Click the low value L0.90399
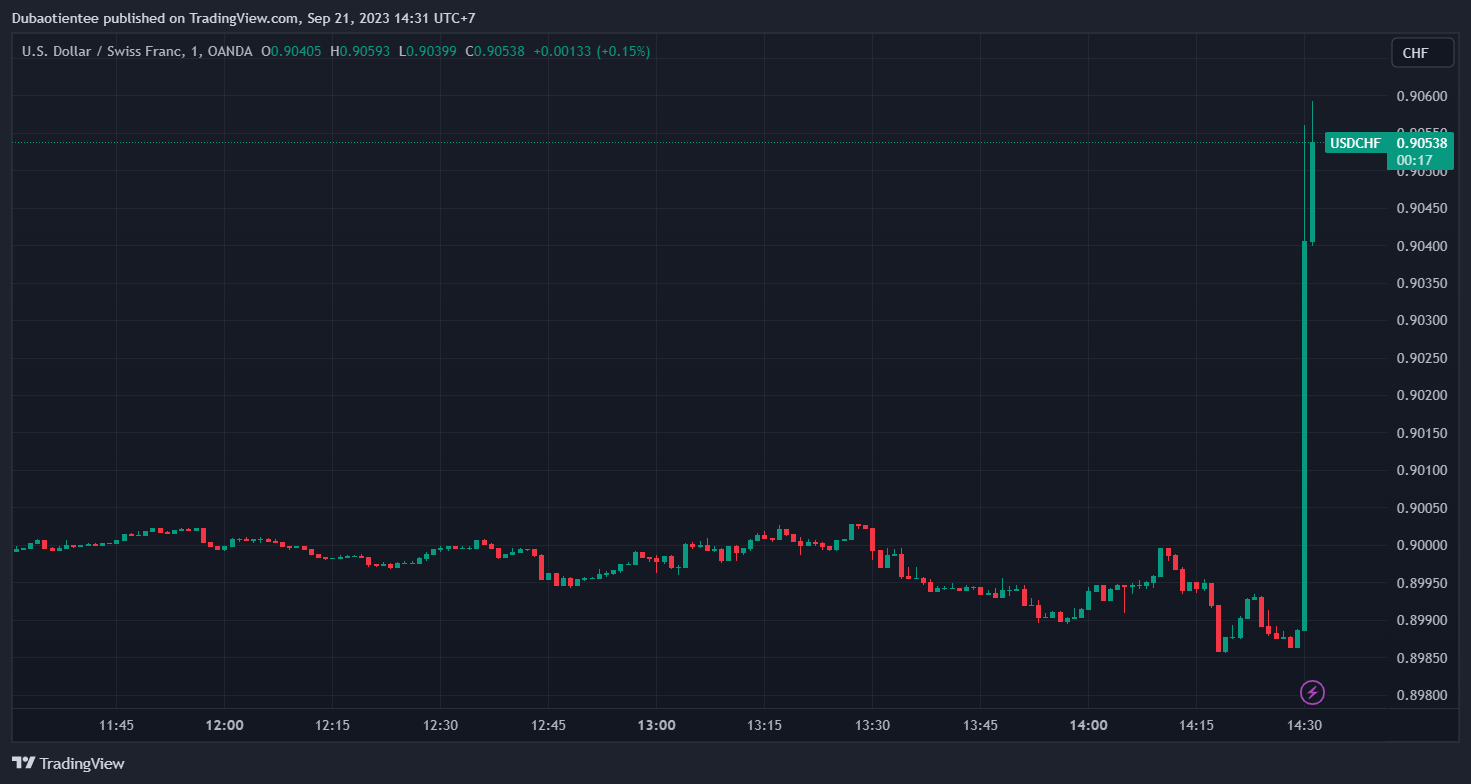1471x784 pixels. coord(431,51)
